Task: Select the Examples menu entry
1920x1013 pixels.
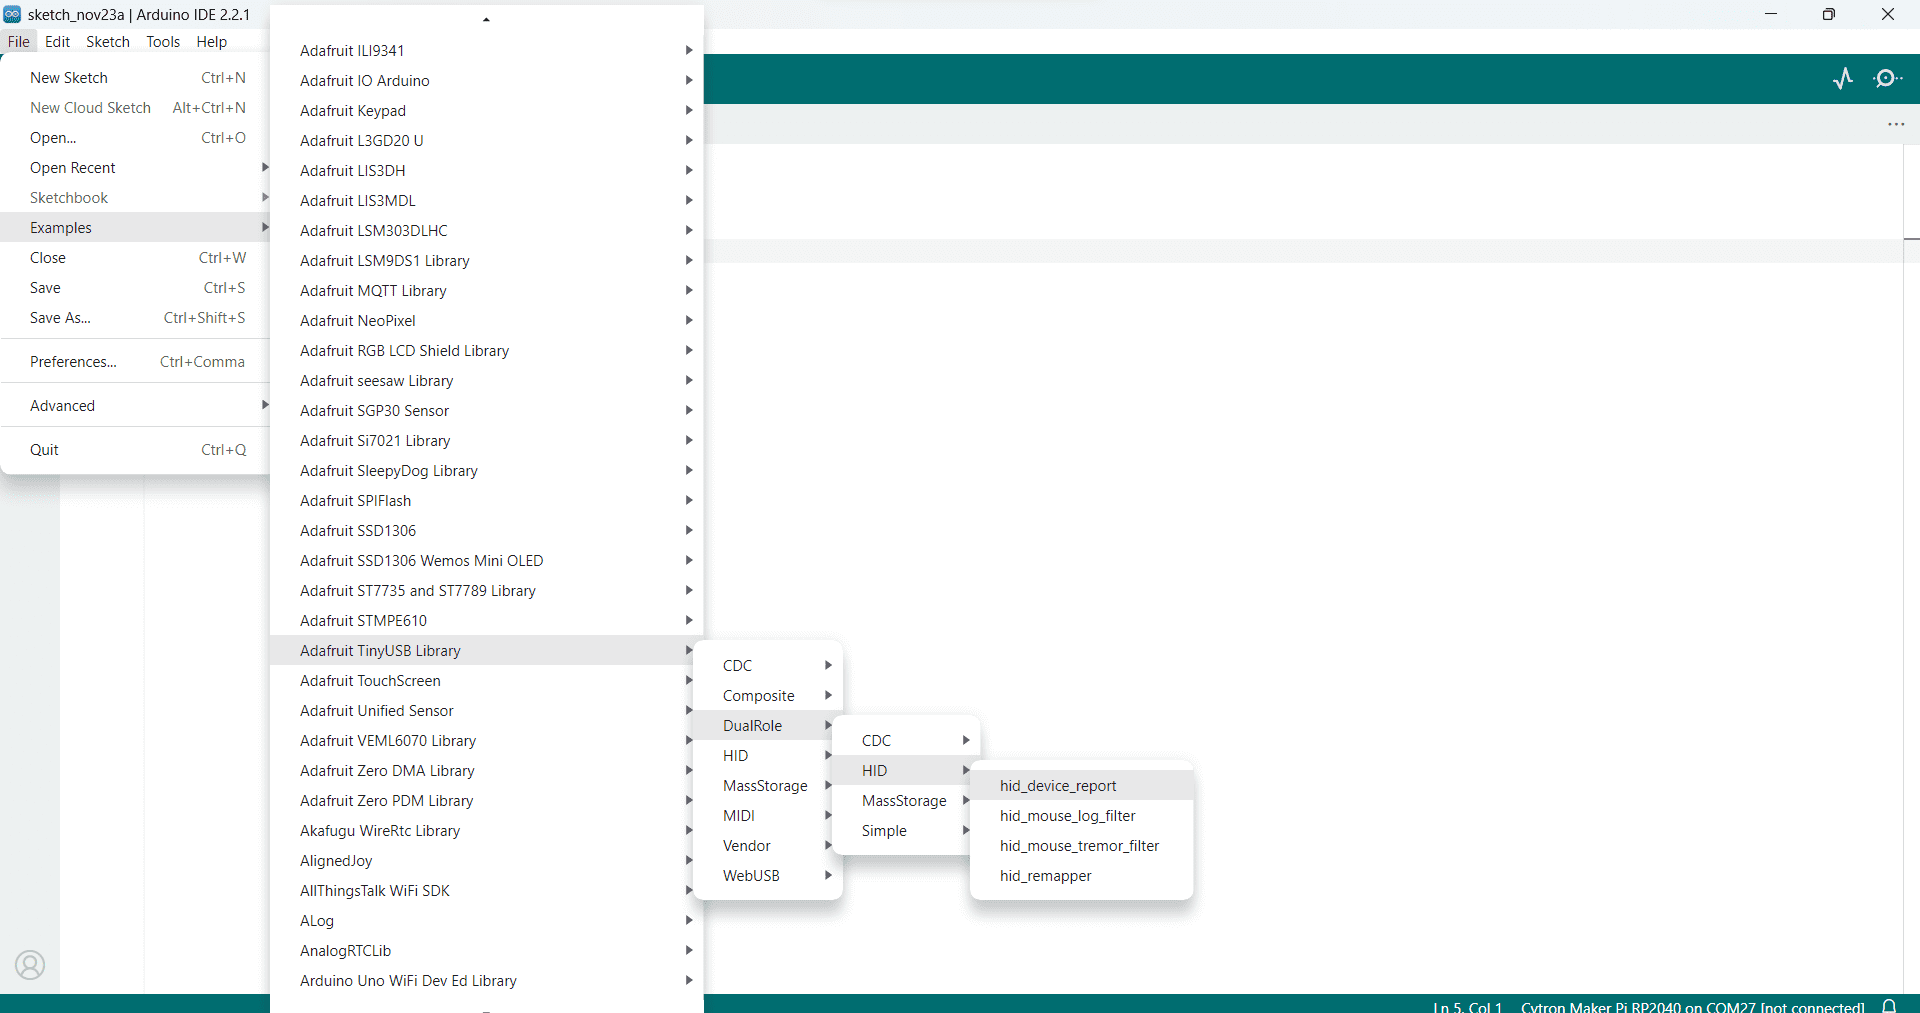Action: (135, 228)
